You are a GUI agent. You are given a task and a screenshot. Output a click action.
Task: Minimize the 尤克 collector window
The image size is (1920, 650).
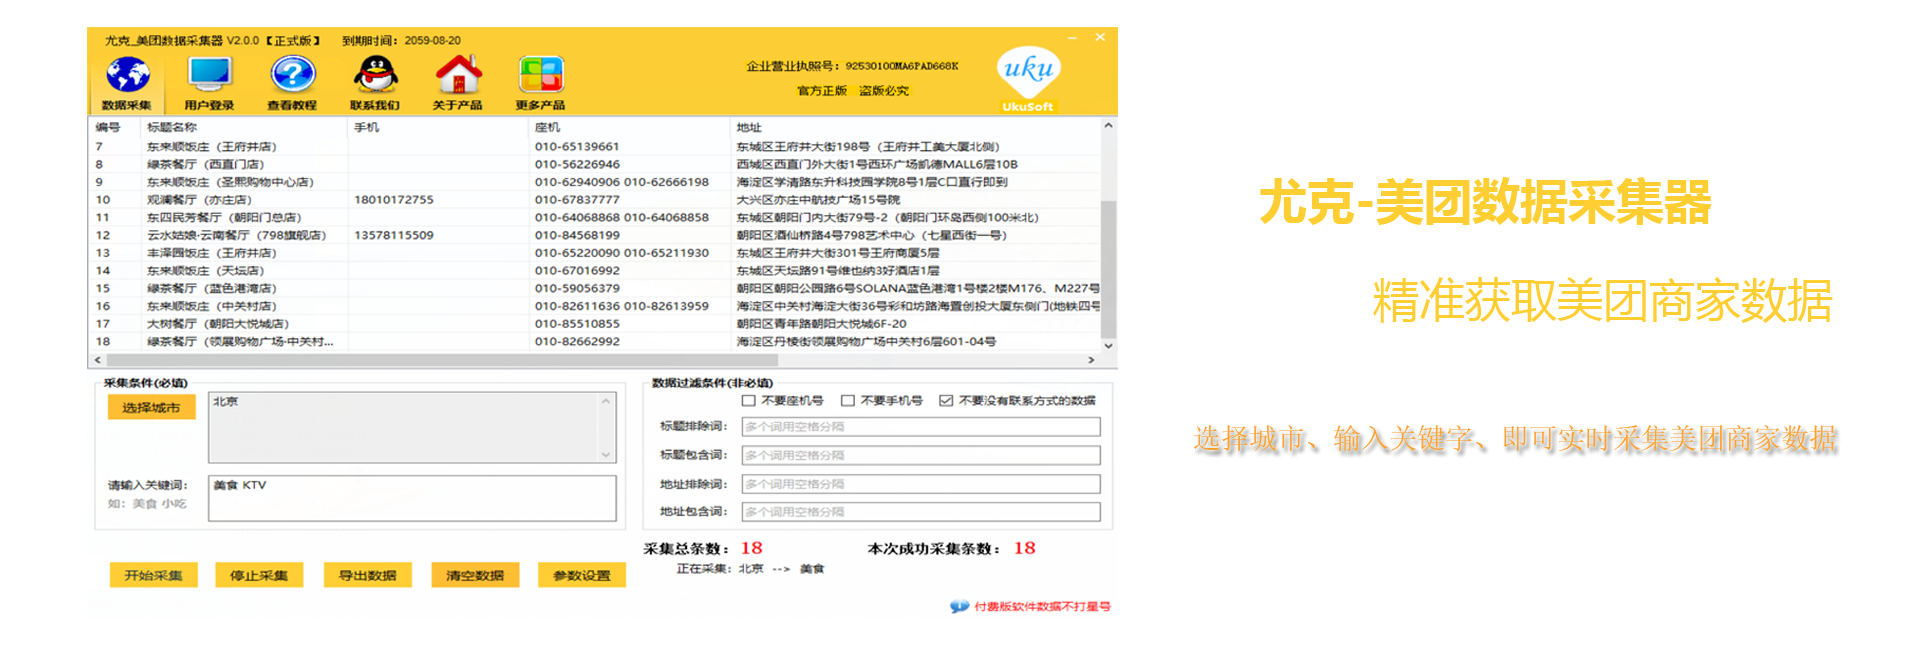[x=1073, y=38]
